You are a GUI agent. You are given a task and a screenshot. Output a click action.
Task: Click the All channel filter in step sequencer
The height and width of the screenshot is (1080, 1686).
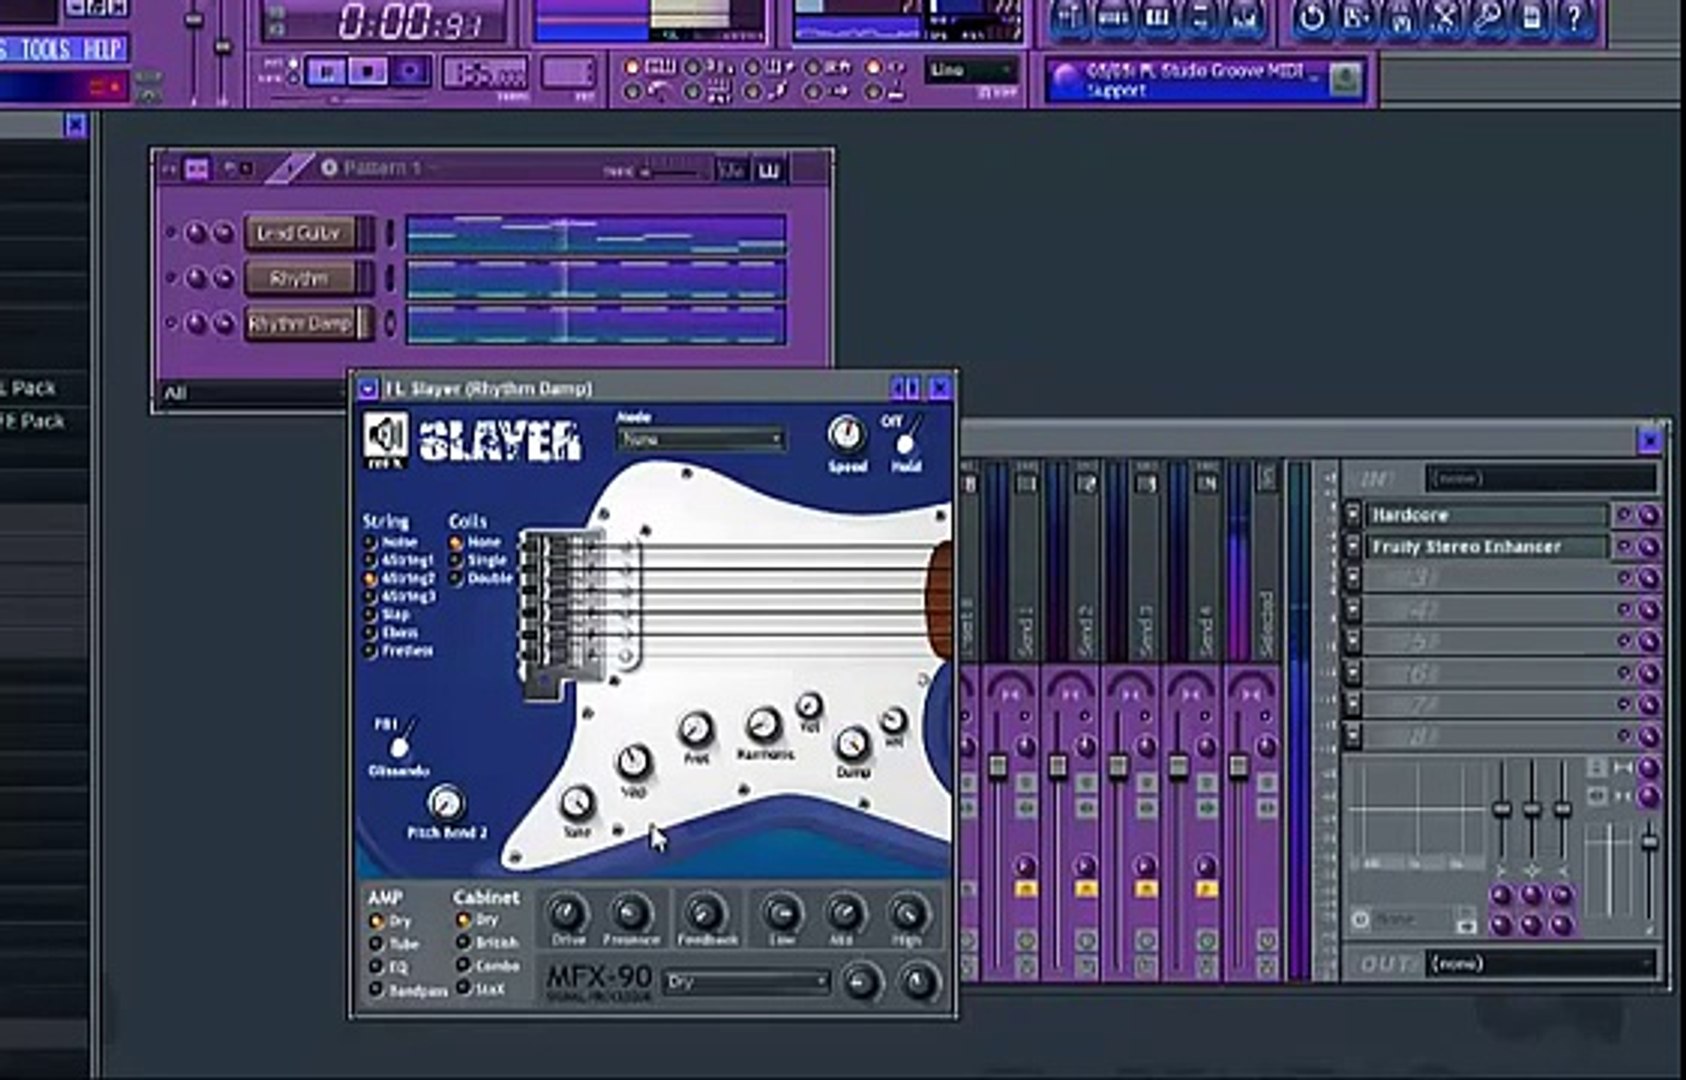click(x=252, y=393)
